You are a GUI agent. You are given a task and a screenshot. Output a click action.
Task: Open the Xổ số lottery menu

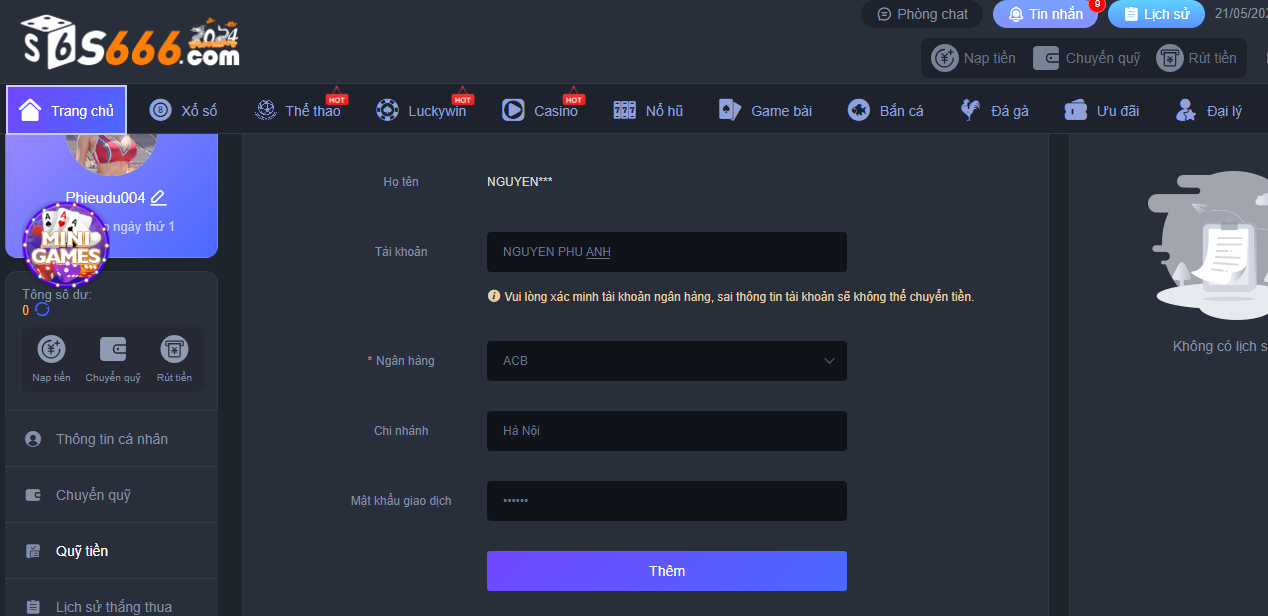(x=184, y=111)
